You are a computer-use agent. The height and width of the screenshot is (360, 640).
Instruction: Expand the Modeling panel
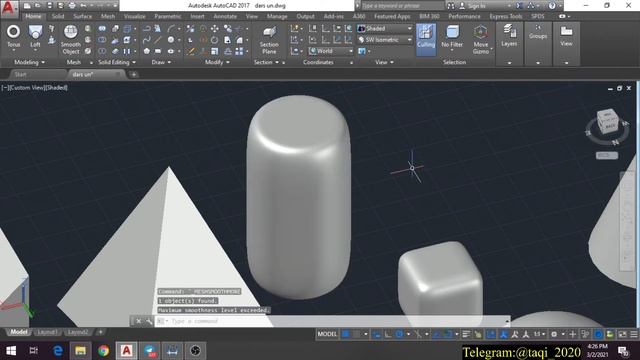click(29, 62)
